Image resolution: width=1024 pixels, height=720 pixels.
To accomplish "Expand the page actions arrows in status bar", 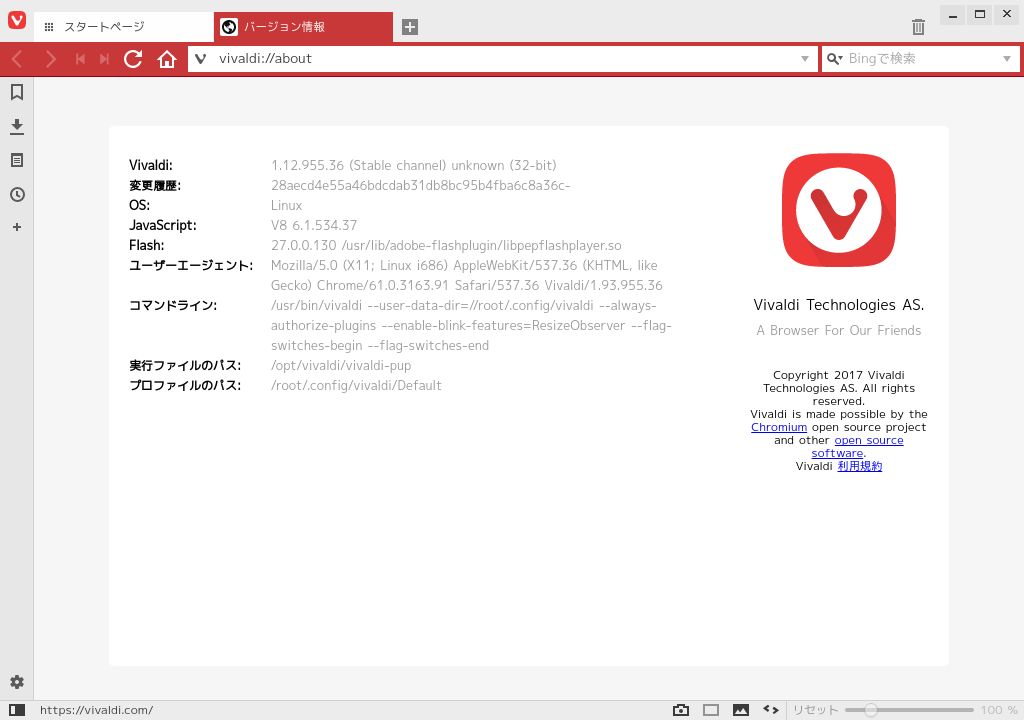I will 770,709.
